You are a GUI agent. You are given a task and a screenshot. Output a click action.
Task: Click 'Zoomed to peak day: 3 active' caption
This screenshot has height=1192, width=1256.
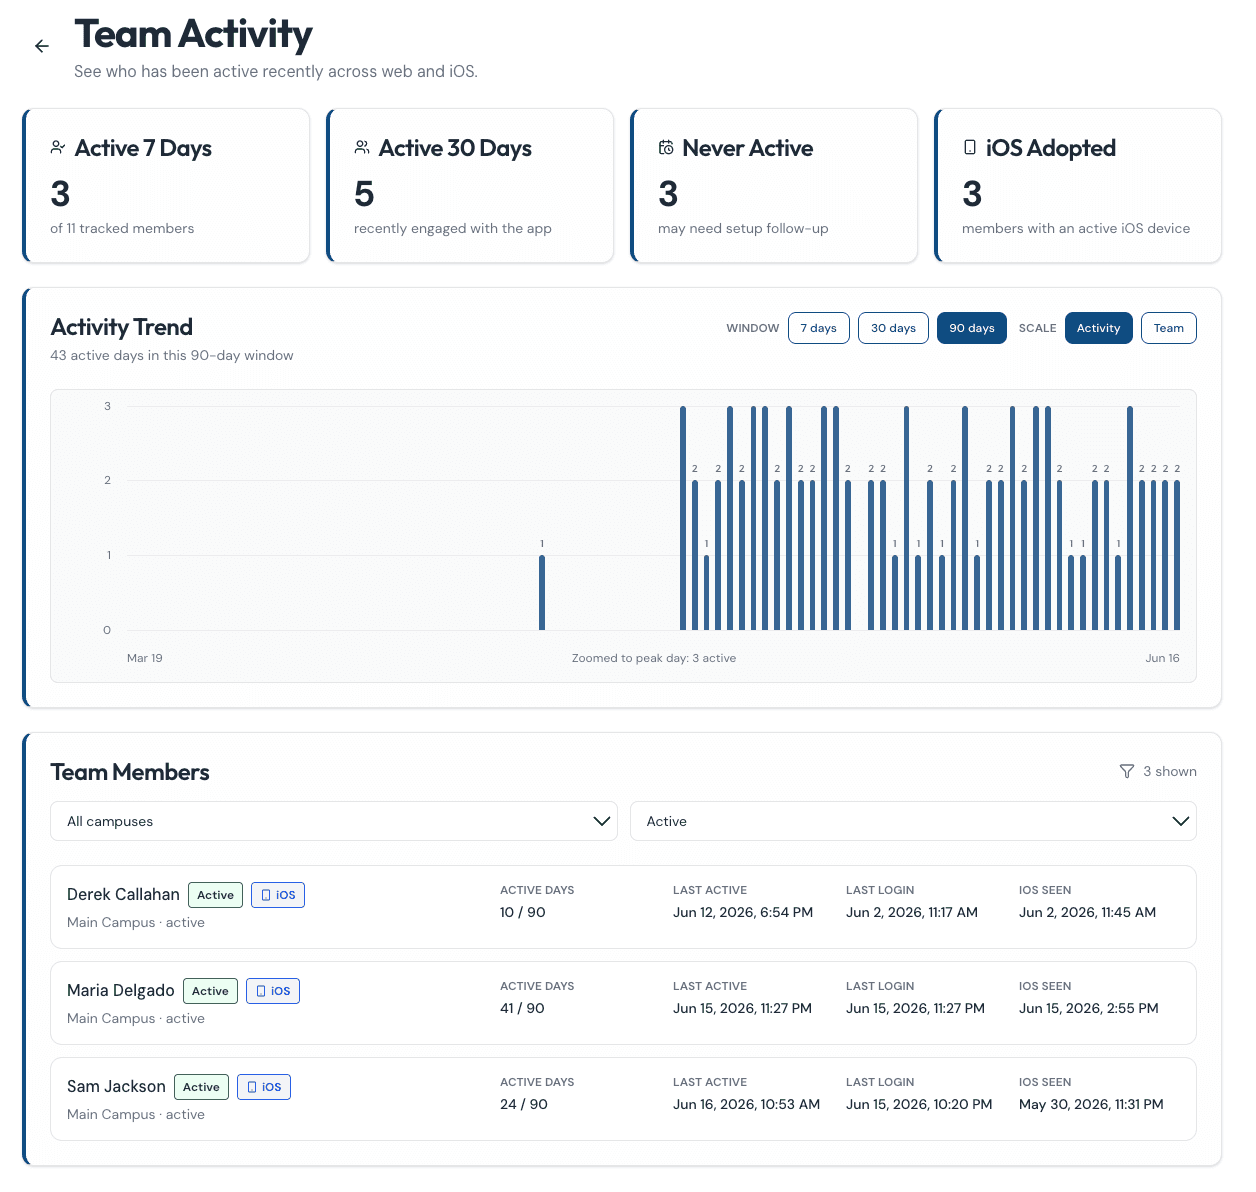[x=654, y=658]
